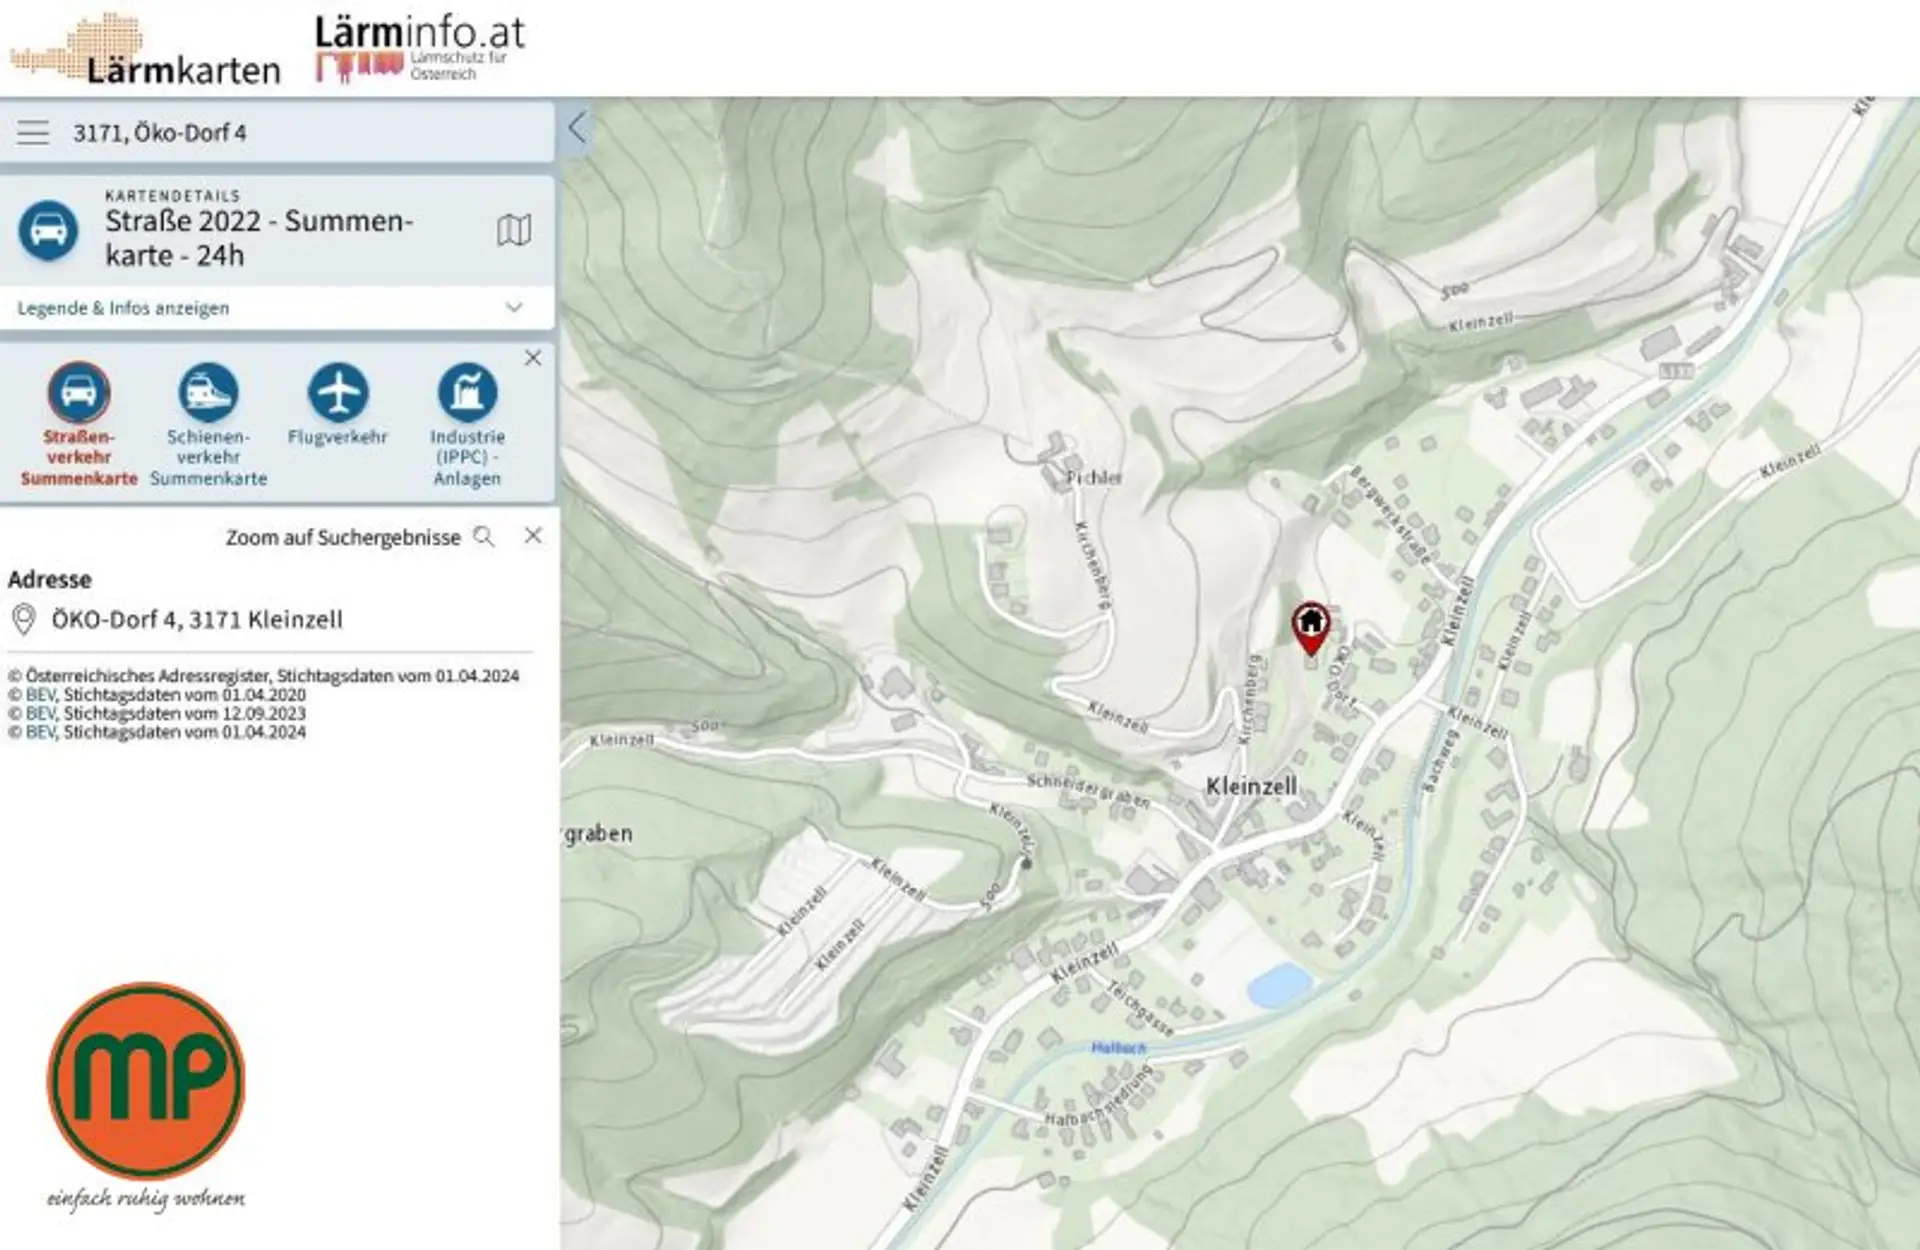
Task: Click Zoom auf Suchergebnisse label
Action: point(343,538)
